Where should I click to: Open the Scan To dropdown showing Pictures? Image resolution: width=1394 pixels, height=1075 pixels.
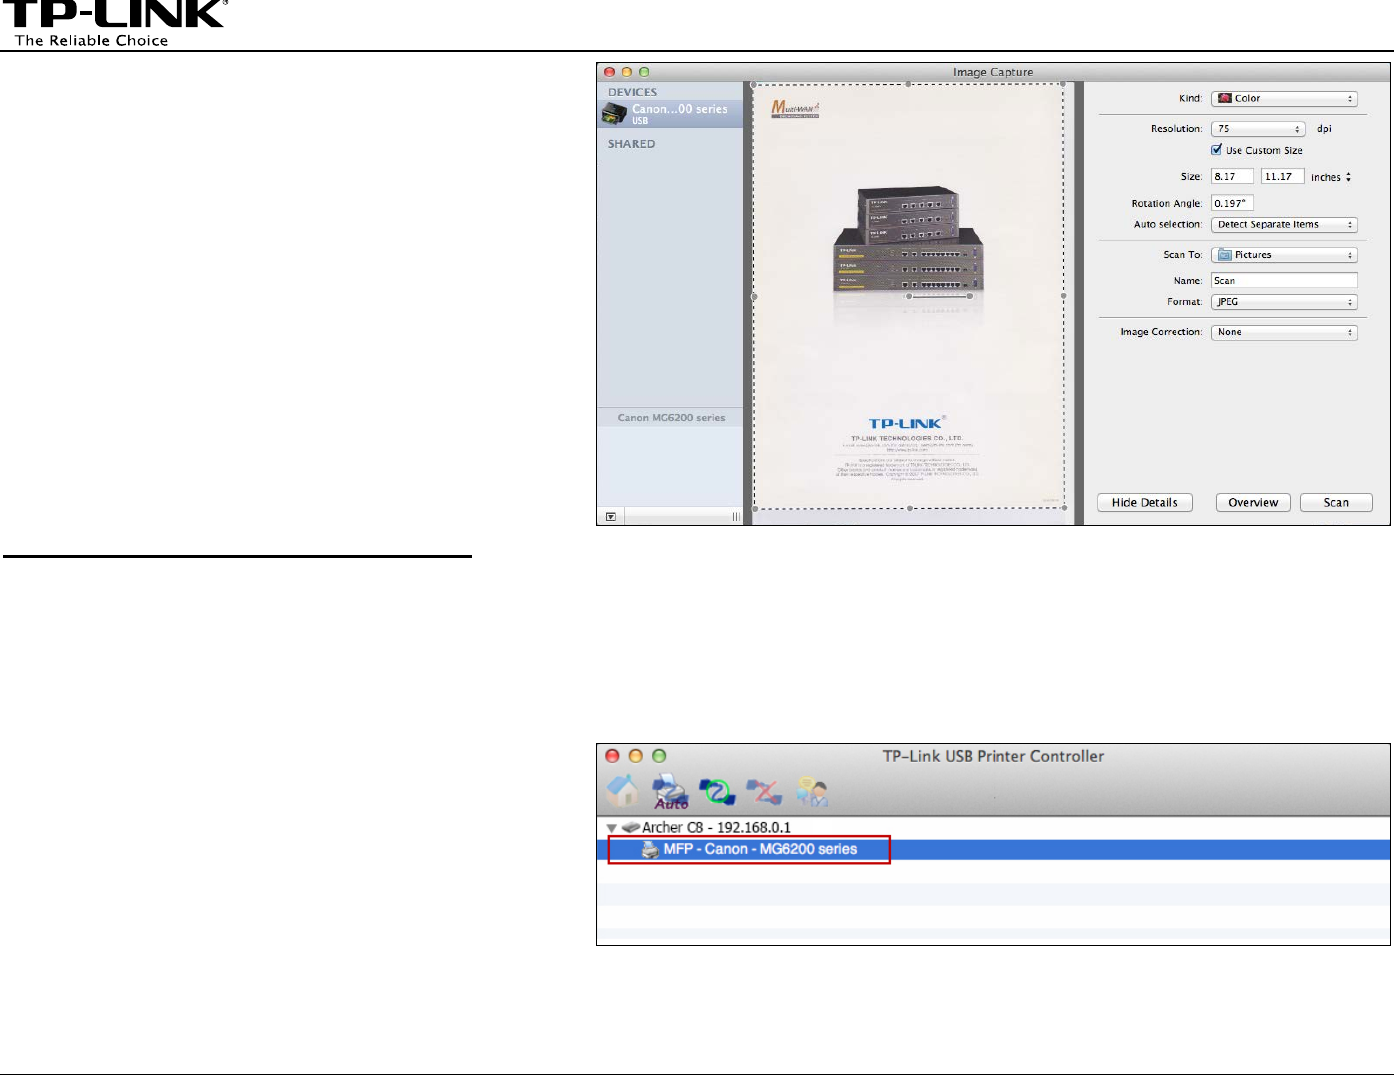1284,255
